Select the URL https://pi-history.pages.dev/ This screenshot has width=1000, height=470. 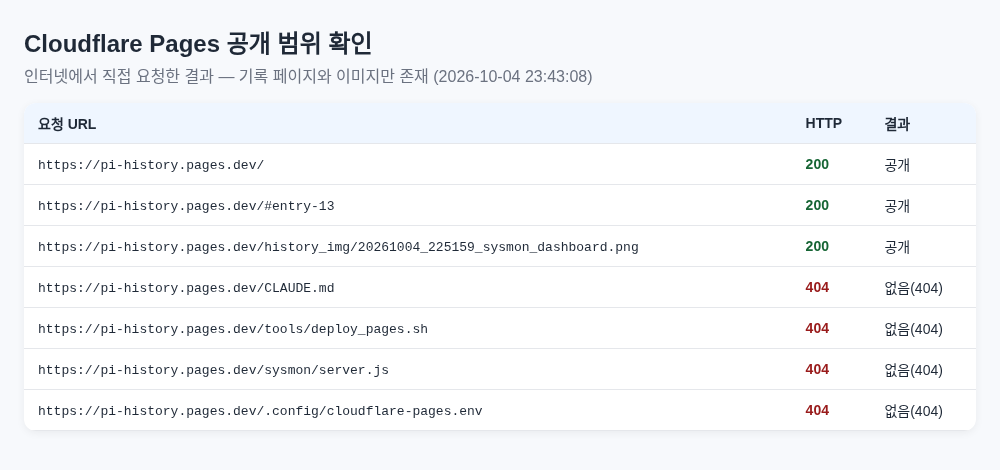point(151,165)
